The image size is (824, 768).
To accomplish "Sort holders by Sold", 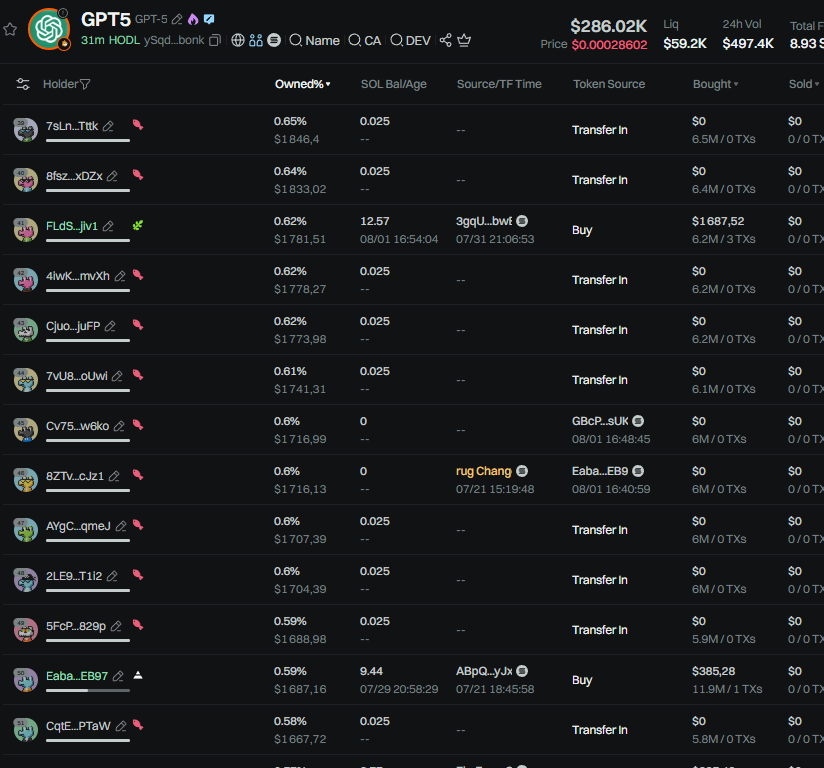I will click(804, 84).
